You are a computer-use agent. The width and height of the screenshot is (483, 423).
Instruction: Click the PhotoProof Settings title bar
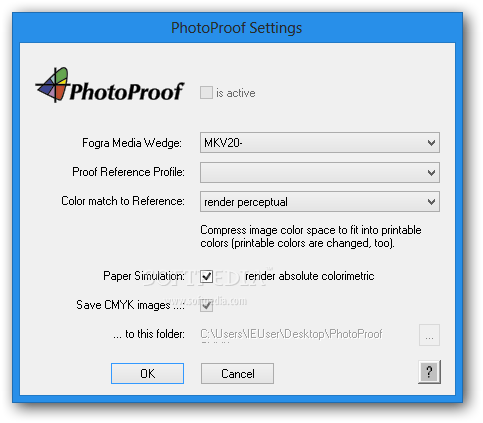[x=237, y=28]
